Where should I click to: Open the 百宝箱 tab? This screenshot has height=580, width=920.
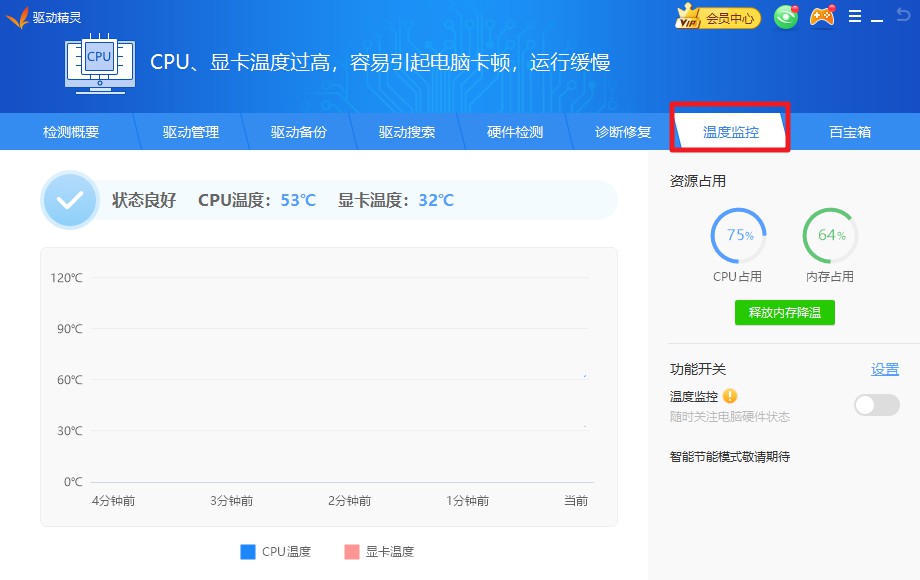click(x=850, y=132)
